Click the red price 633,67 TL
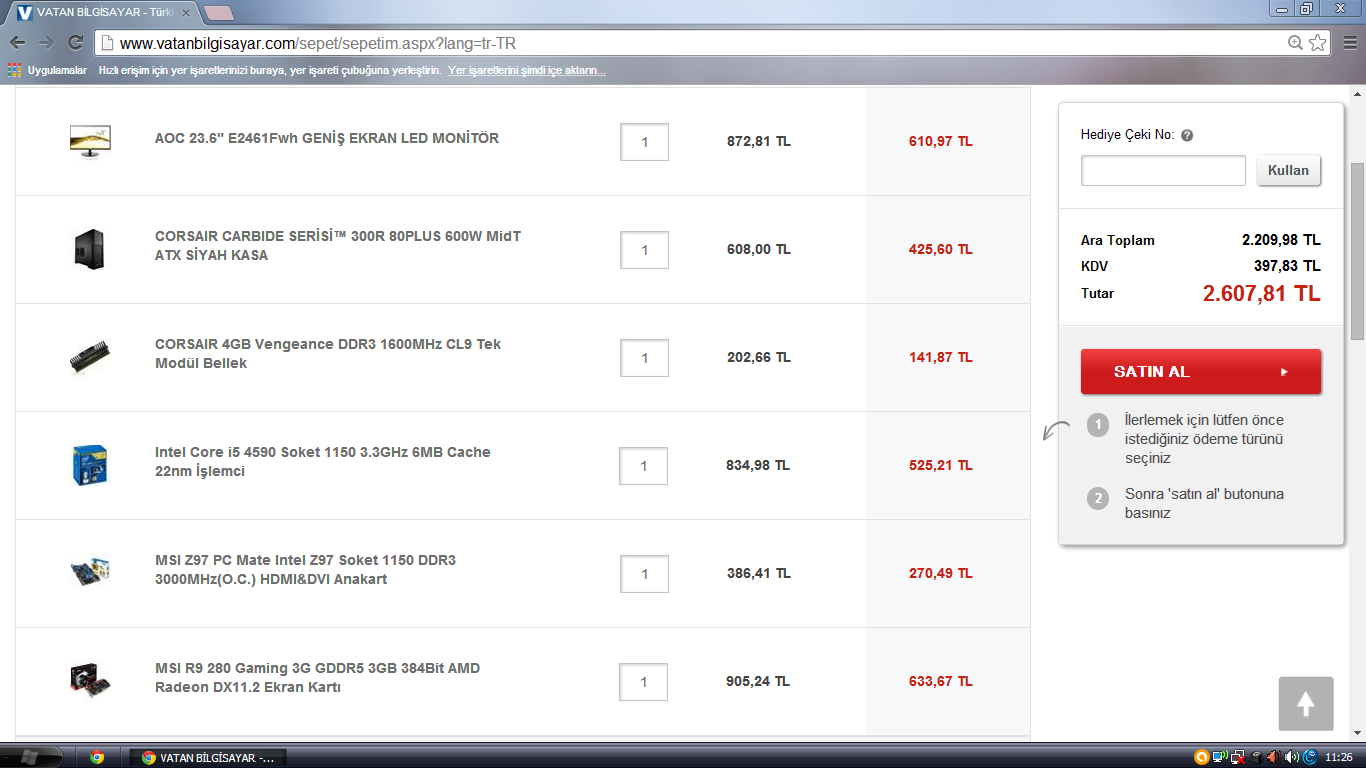Screen dimensions: 1366x768 point(940,681)
